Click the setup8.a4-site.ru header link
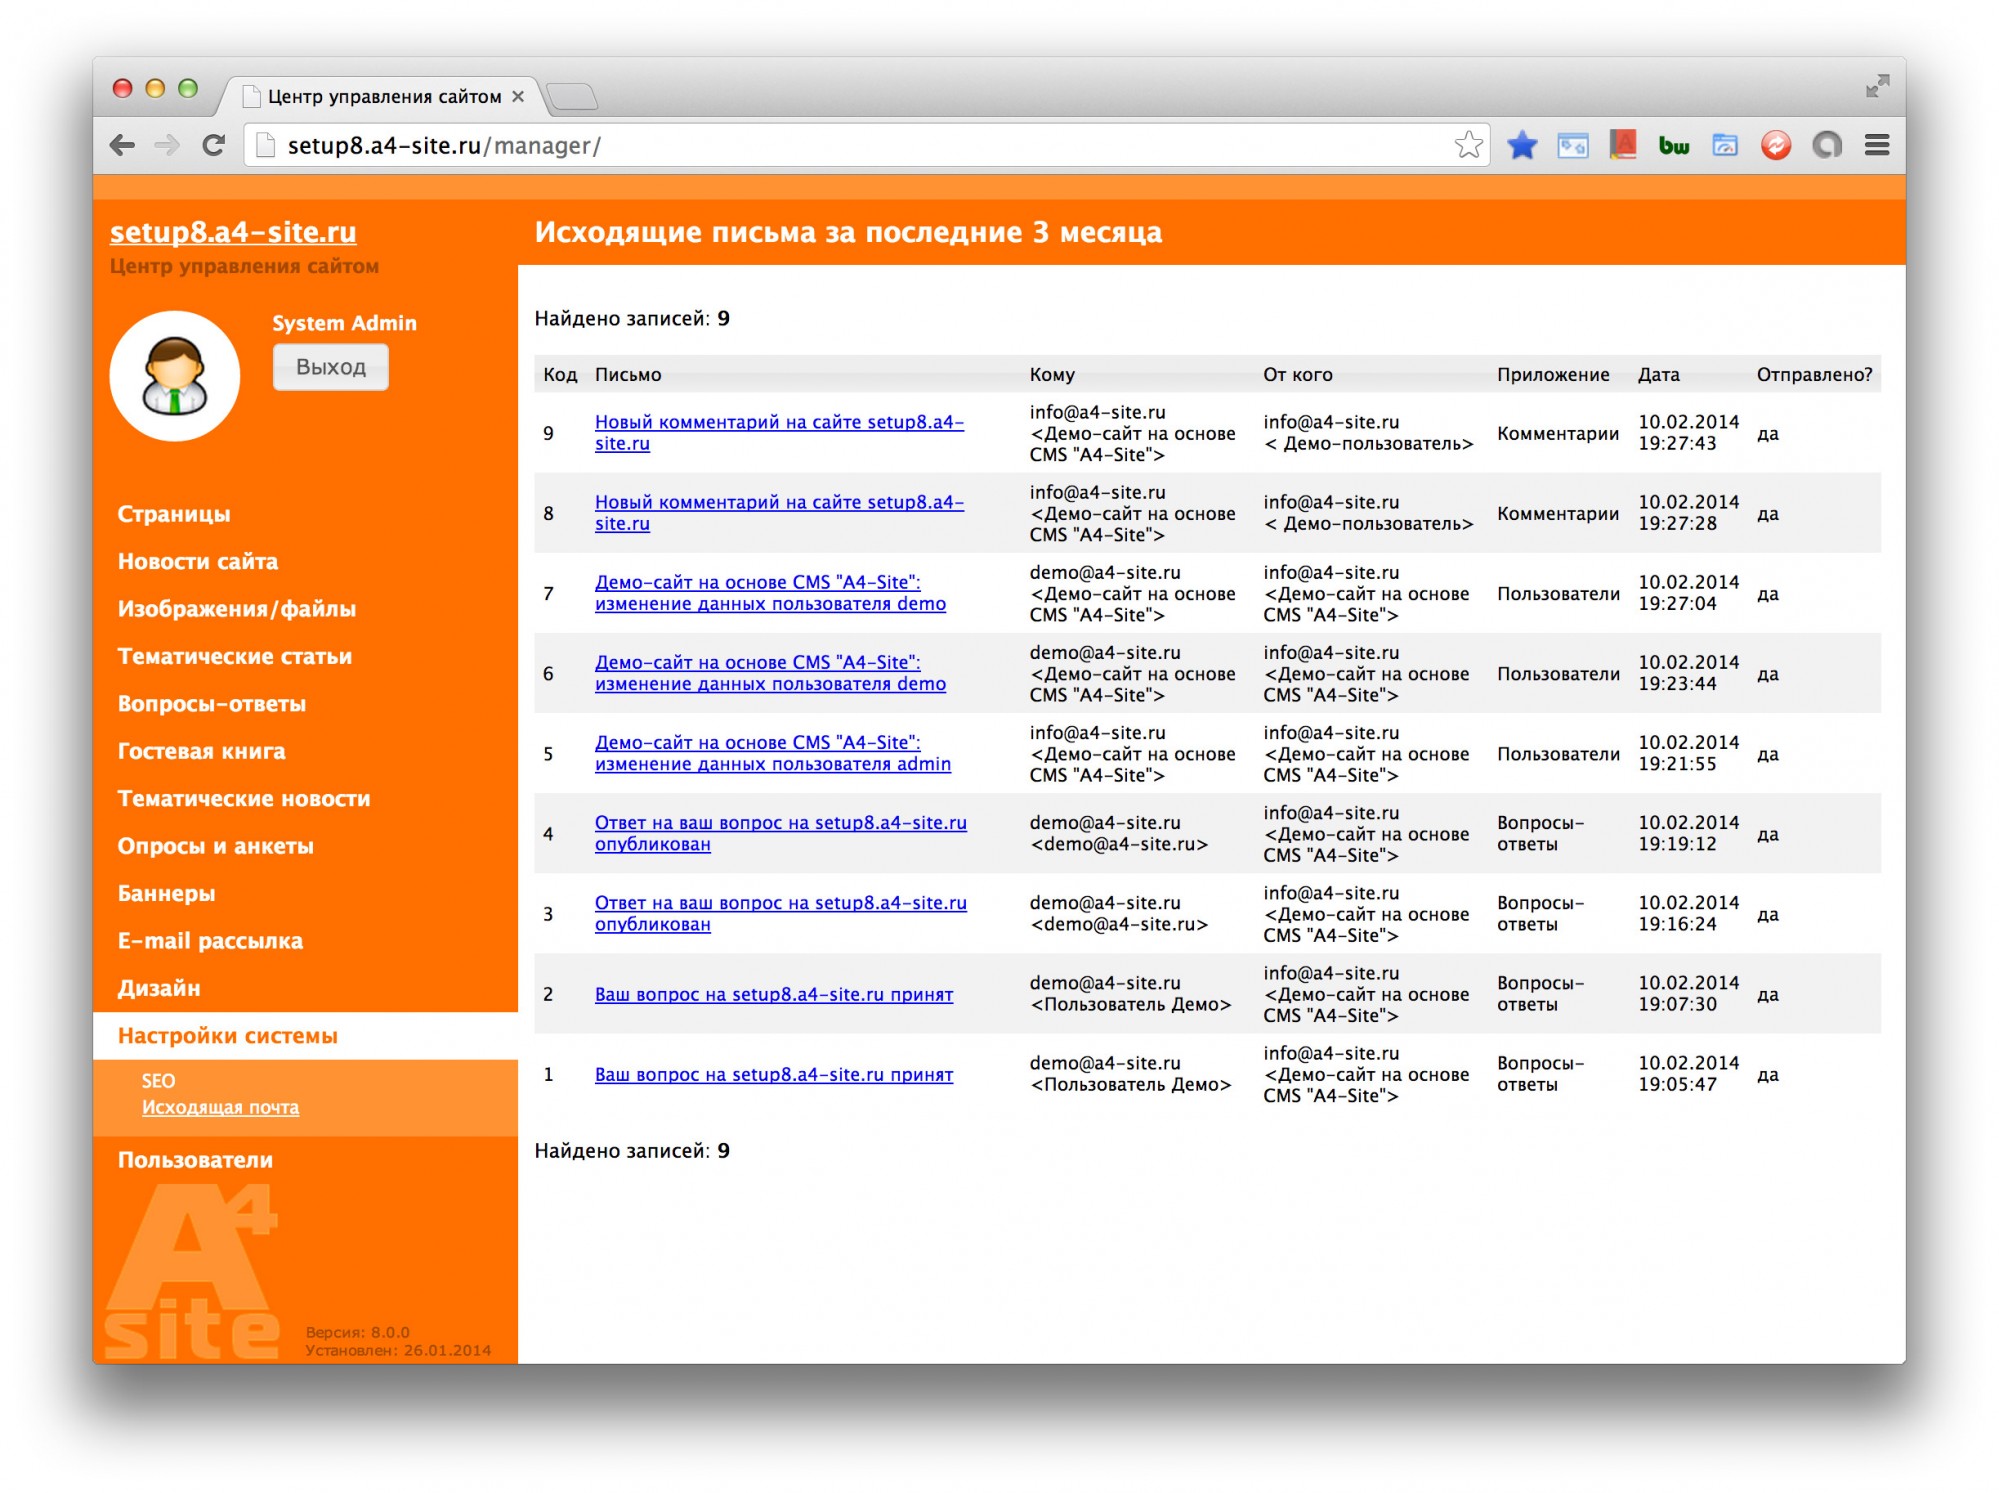 233,232
